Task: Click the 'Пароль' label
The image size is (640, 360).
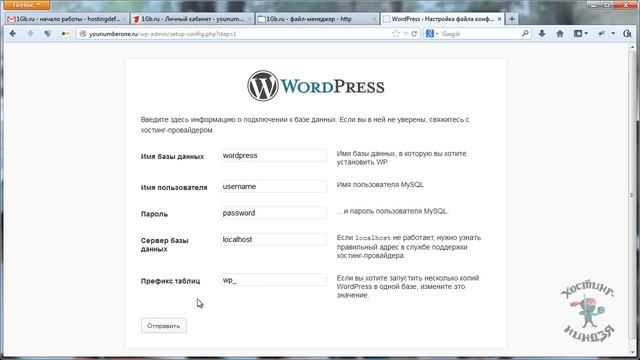Action: (154, 214)
